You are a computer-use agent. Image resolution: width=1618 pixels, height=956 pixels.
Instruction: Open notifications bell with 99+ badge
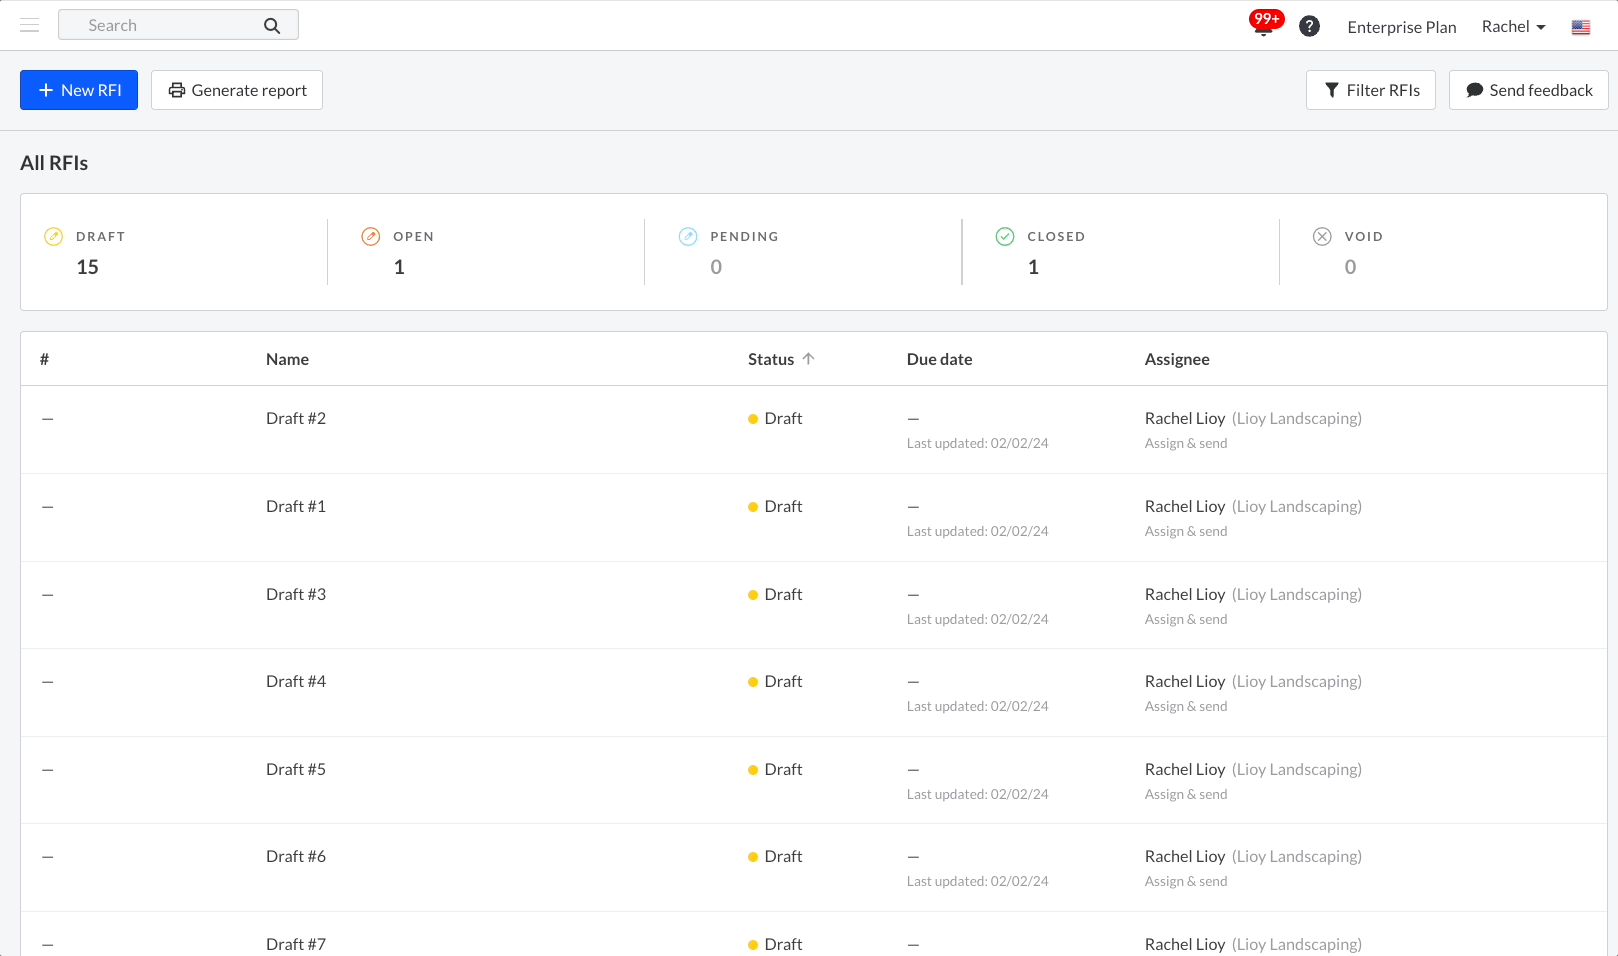click(x=1263, y=26)
